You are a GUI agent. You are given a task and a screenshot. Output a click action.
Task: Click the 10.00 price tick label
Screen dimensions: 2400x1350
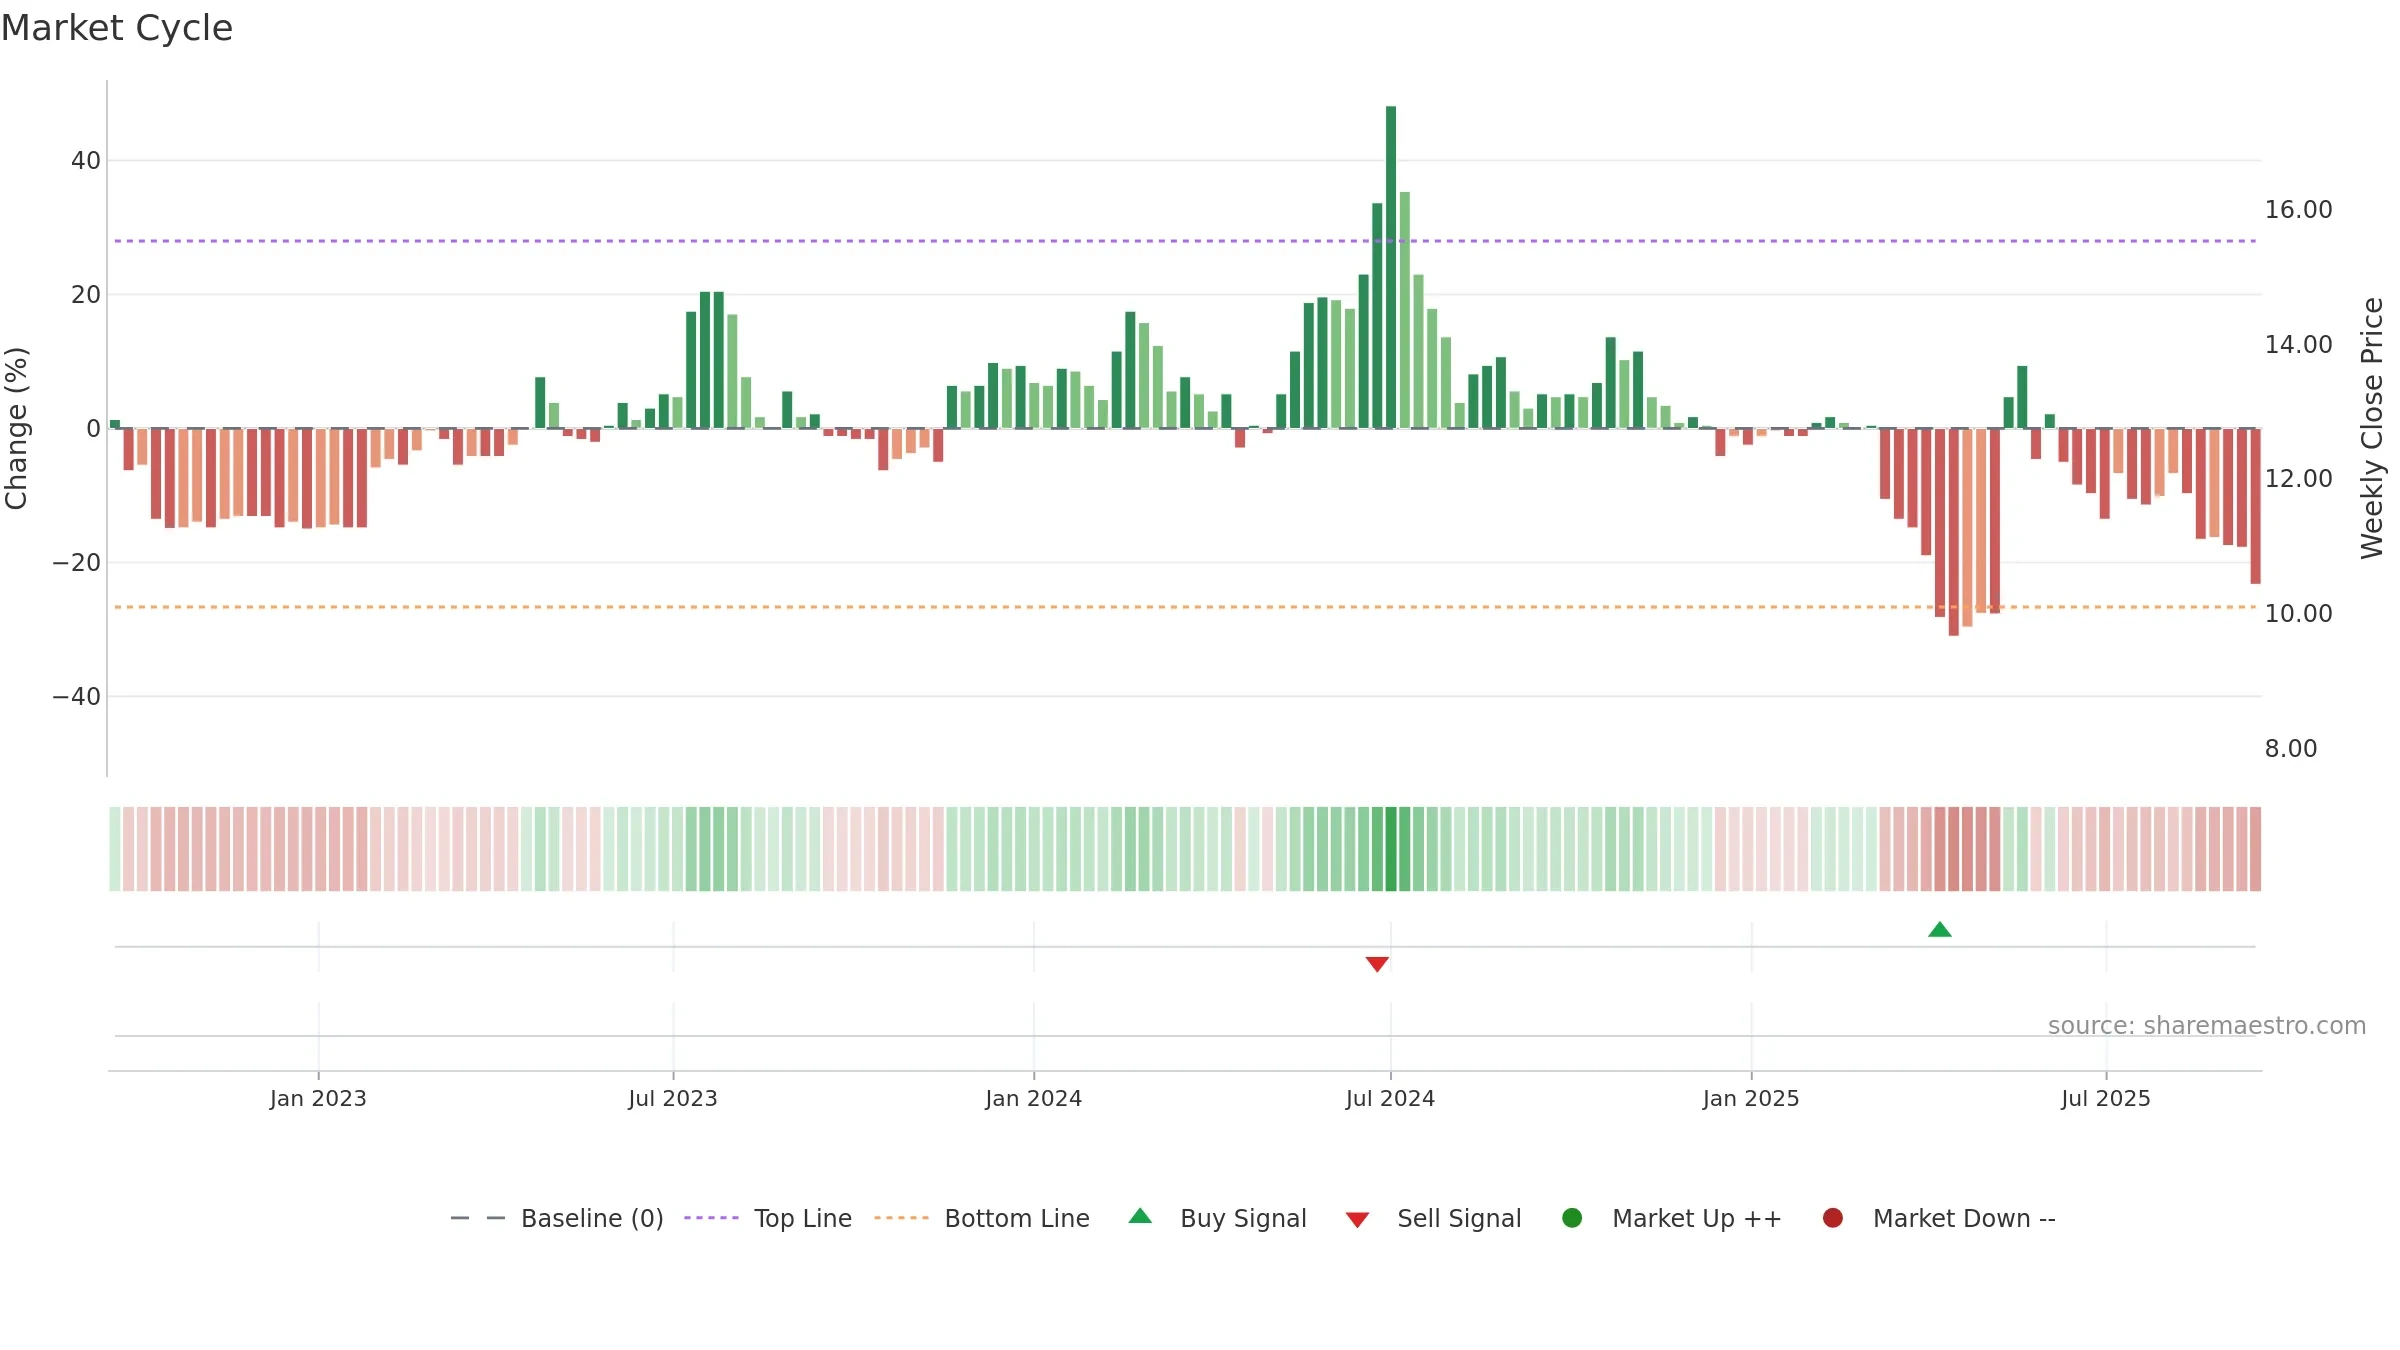(x=2298, y=614)
